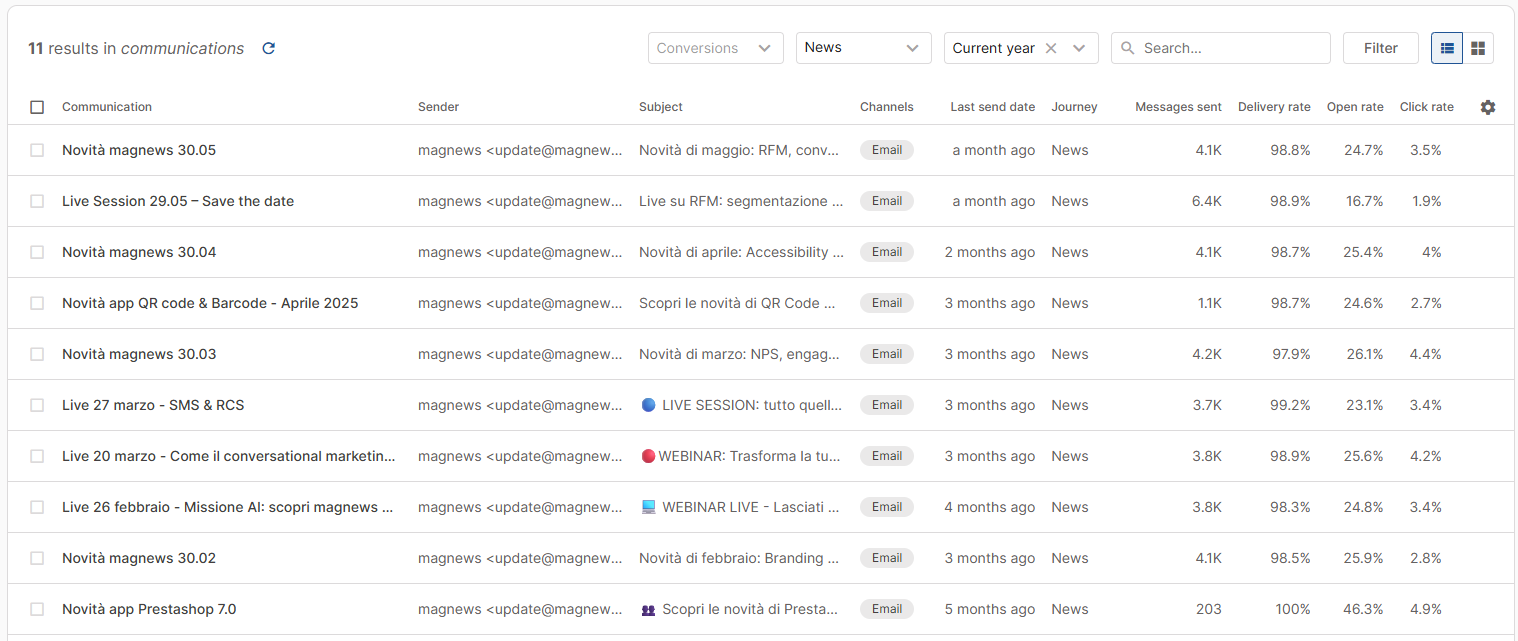The image size is (1518, 641).
Task: Check the Novità magnews 30.05 row
Action: pos(37,150)
